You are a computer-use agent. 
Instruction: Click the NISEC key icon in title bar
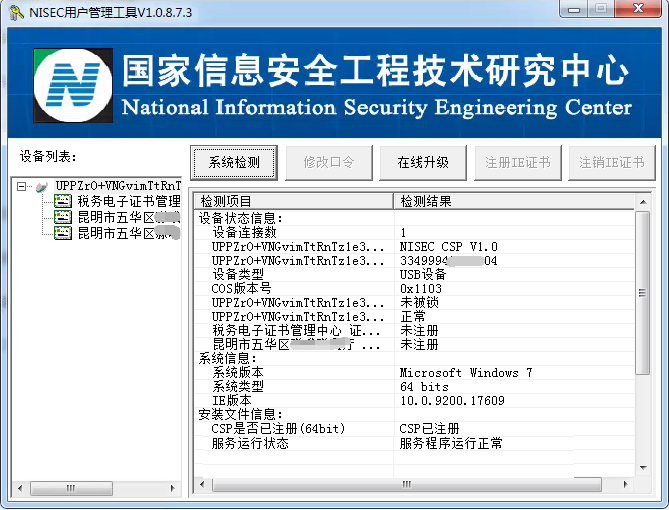click(16, 12)
